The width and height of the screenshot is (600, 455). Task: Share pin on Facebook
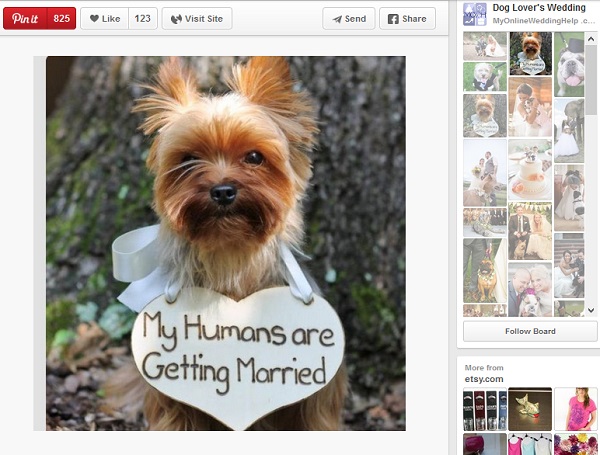[407, 18]
